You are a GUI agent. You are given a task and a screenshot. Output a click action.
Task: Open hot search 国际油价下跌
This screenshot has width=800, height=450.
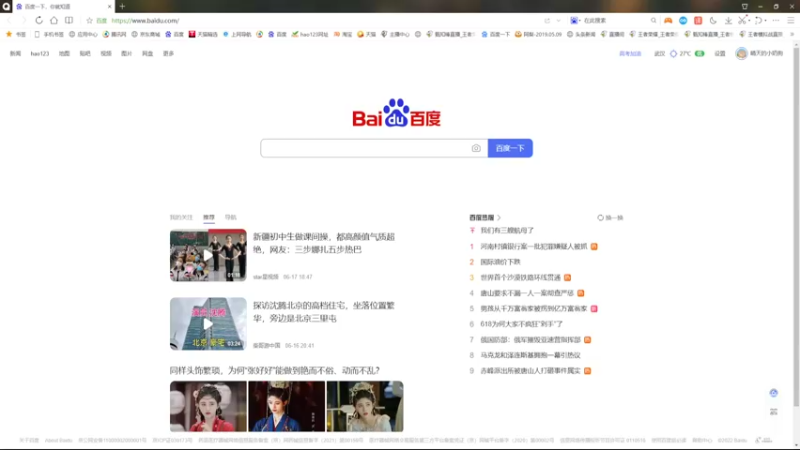(501, 262)
